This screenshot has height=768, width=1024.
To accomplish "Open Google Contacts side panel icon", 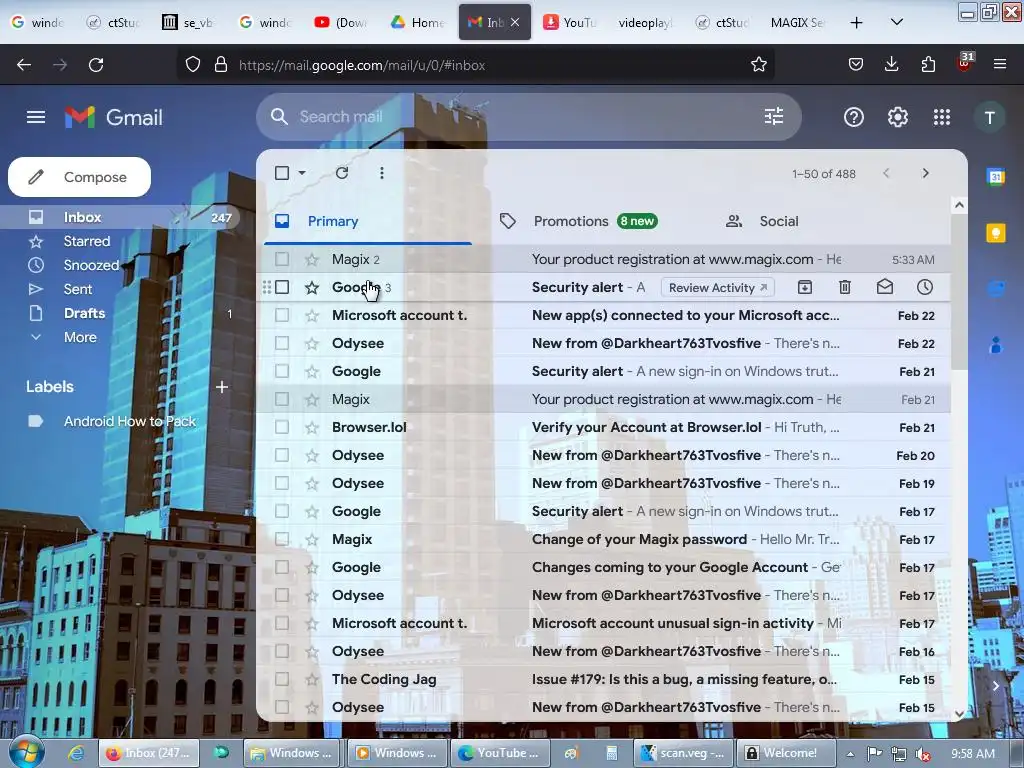I will 995,344.
